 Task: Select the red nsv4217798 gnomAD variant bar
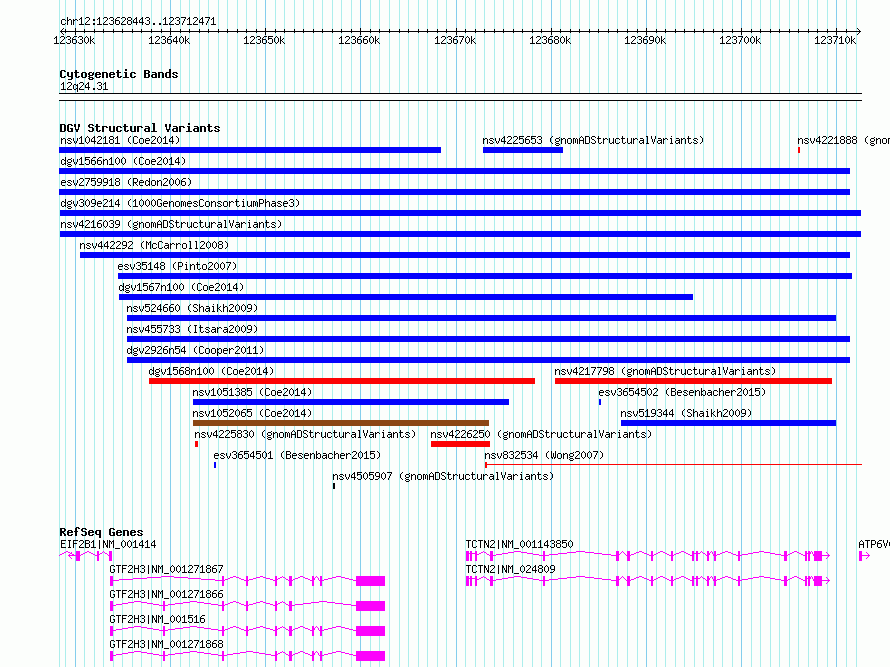[693, 381]
